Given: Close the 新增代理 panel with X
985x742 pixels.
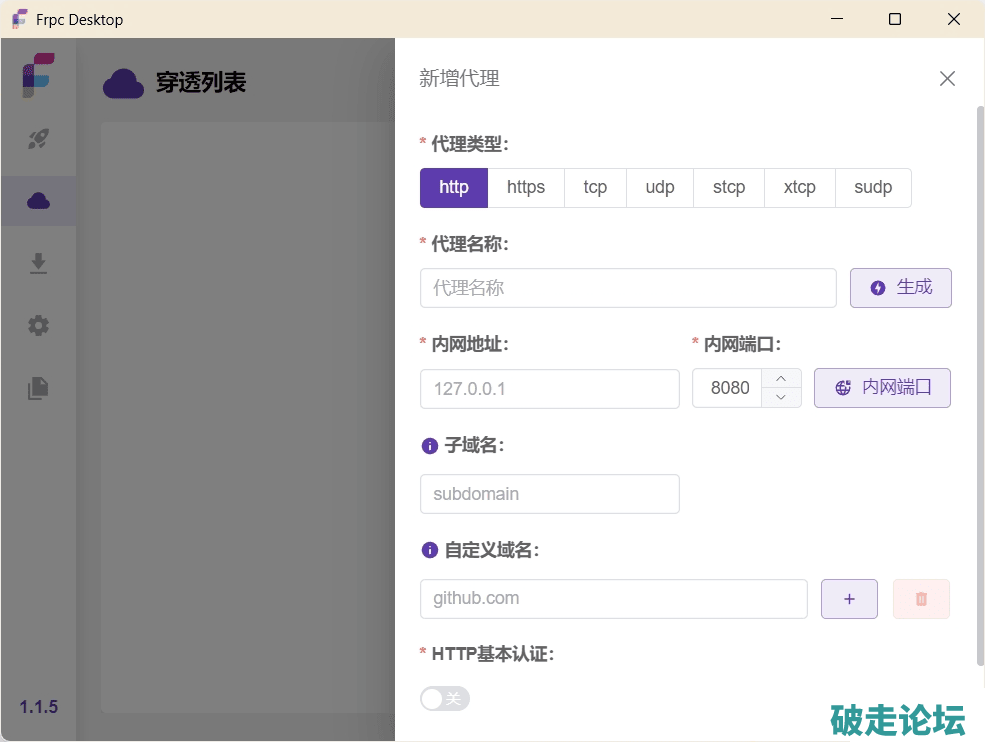Looking at the screenshot, I should tap(947, 79).
